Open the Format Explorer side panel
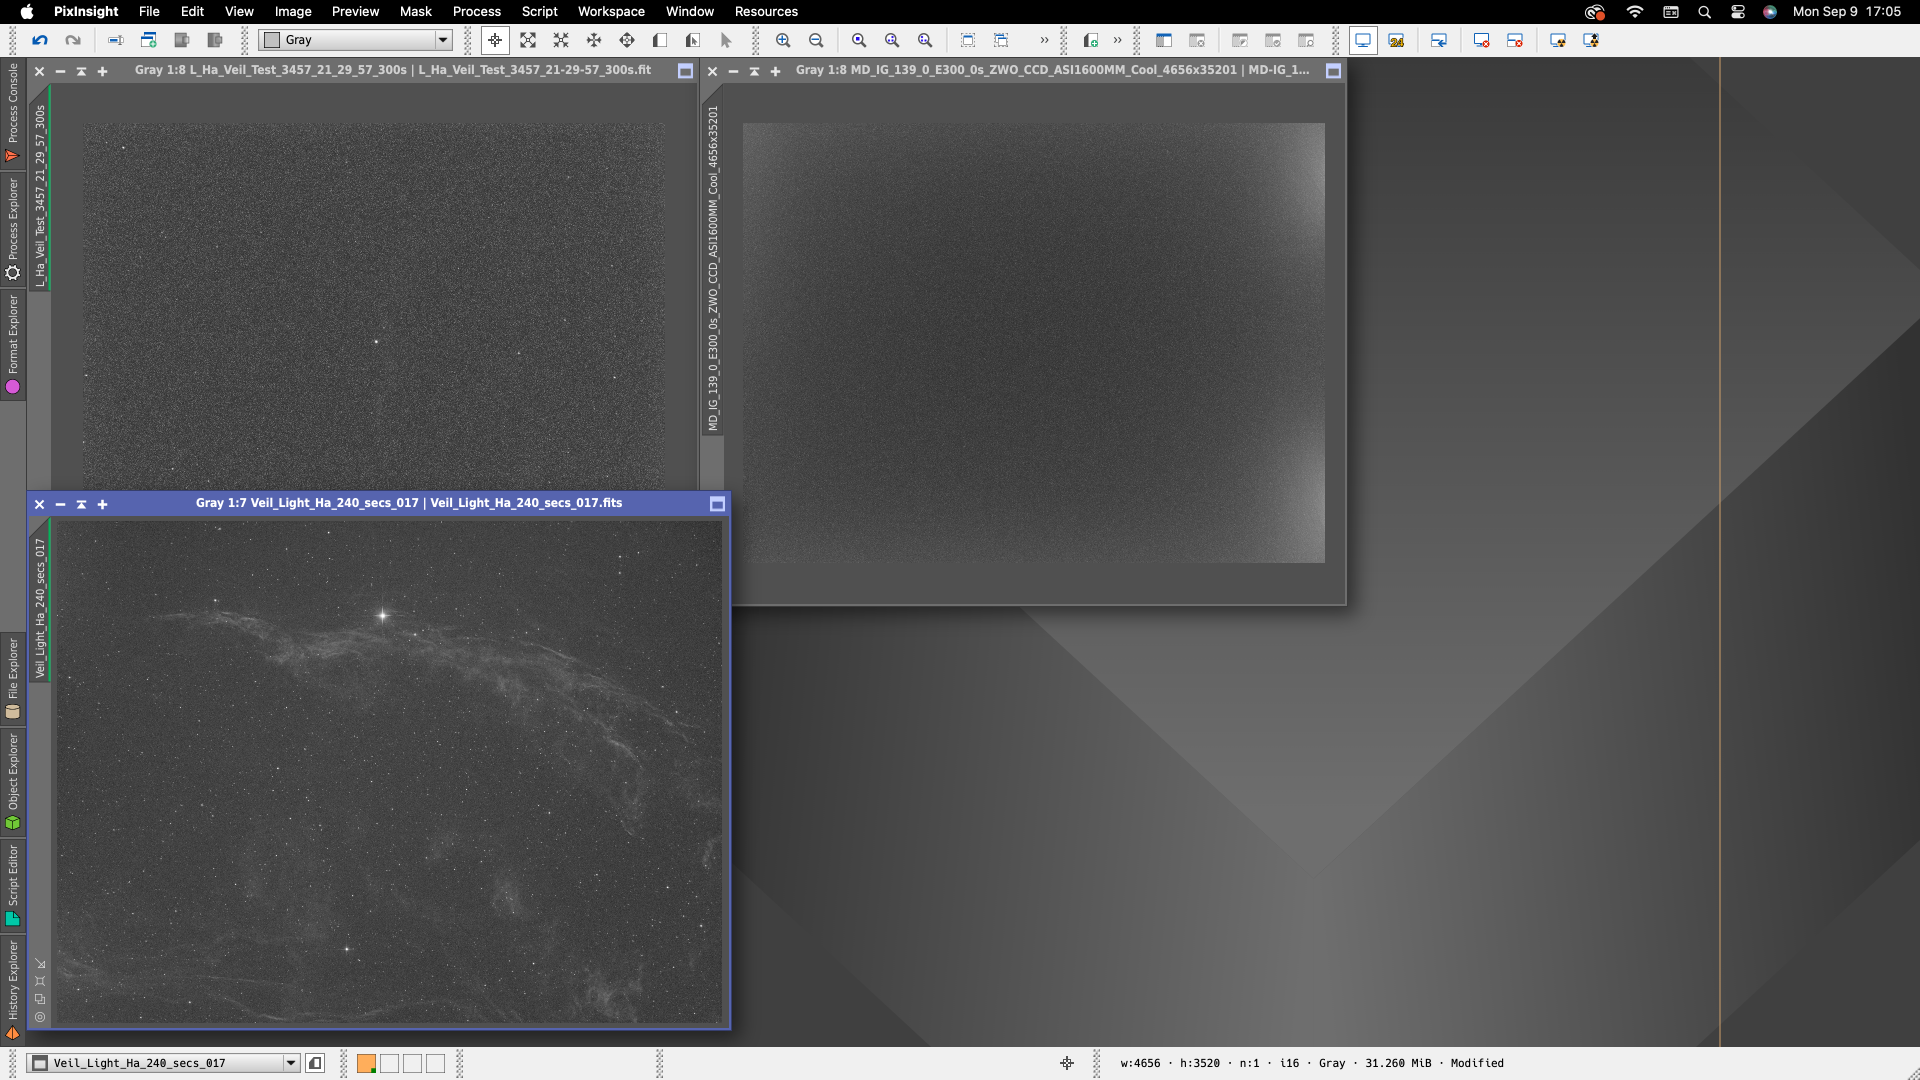 (x=13, y=344)
